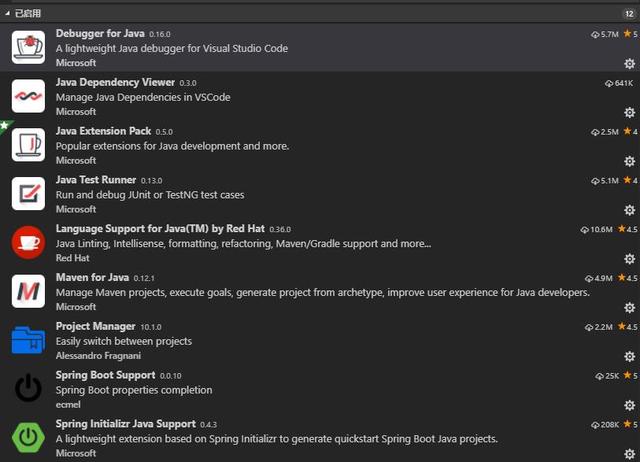Click the Red Hat Java language support icon

click(x=28, y=242)
